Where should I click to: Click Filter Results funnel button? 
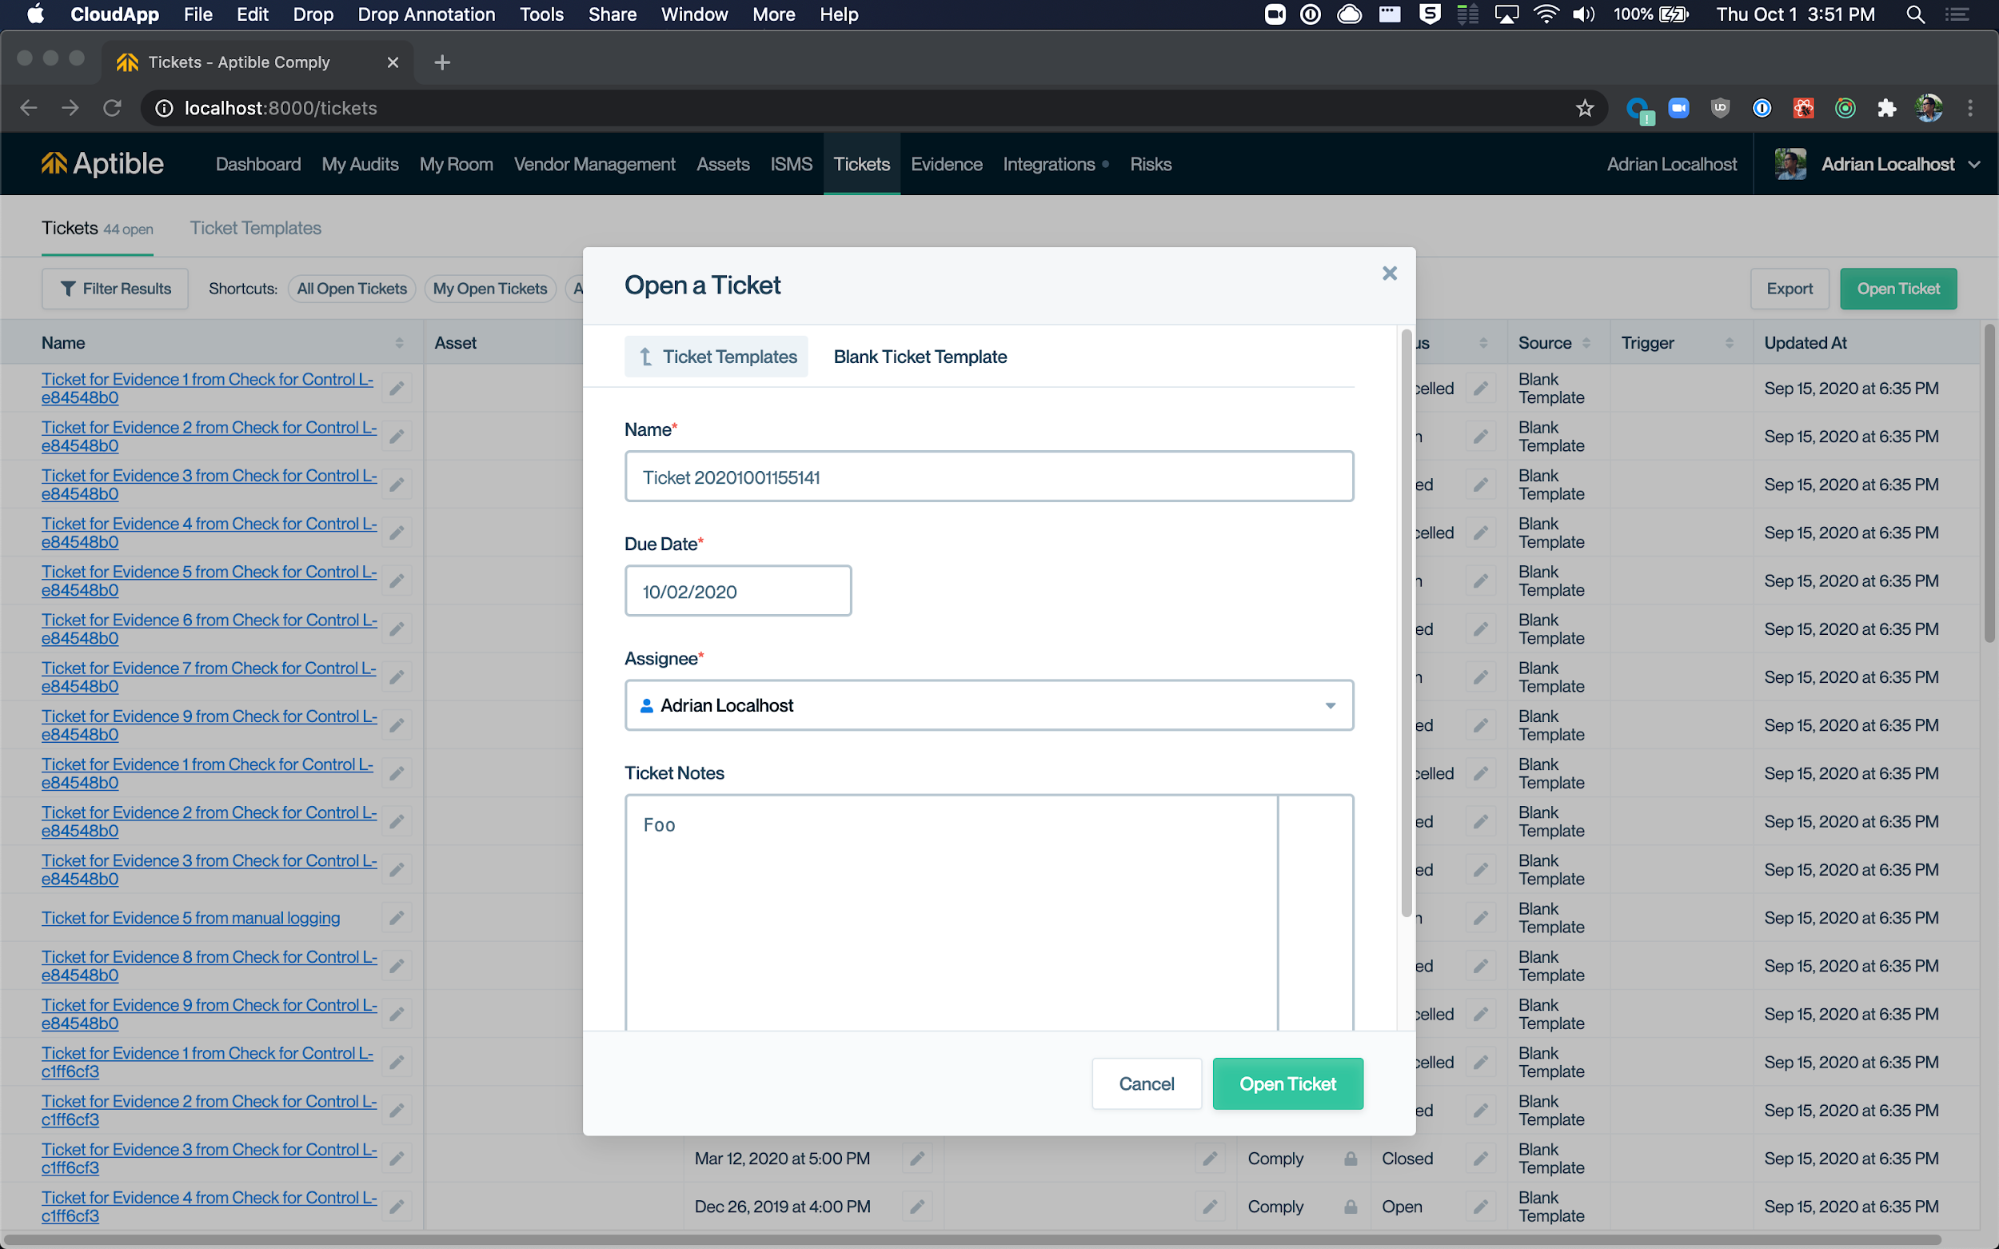(115, 289)
